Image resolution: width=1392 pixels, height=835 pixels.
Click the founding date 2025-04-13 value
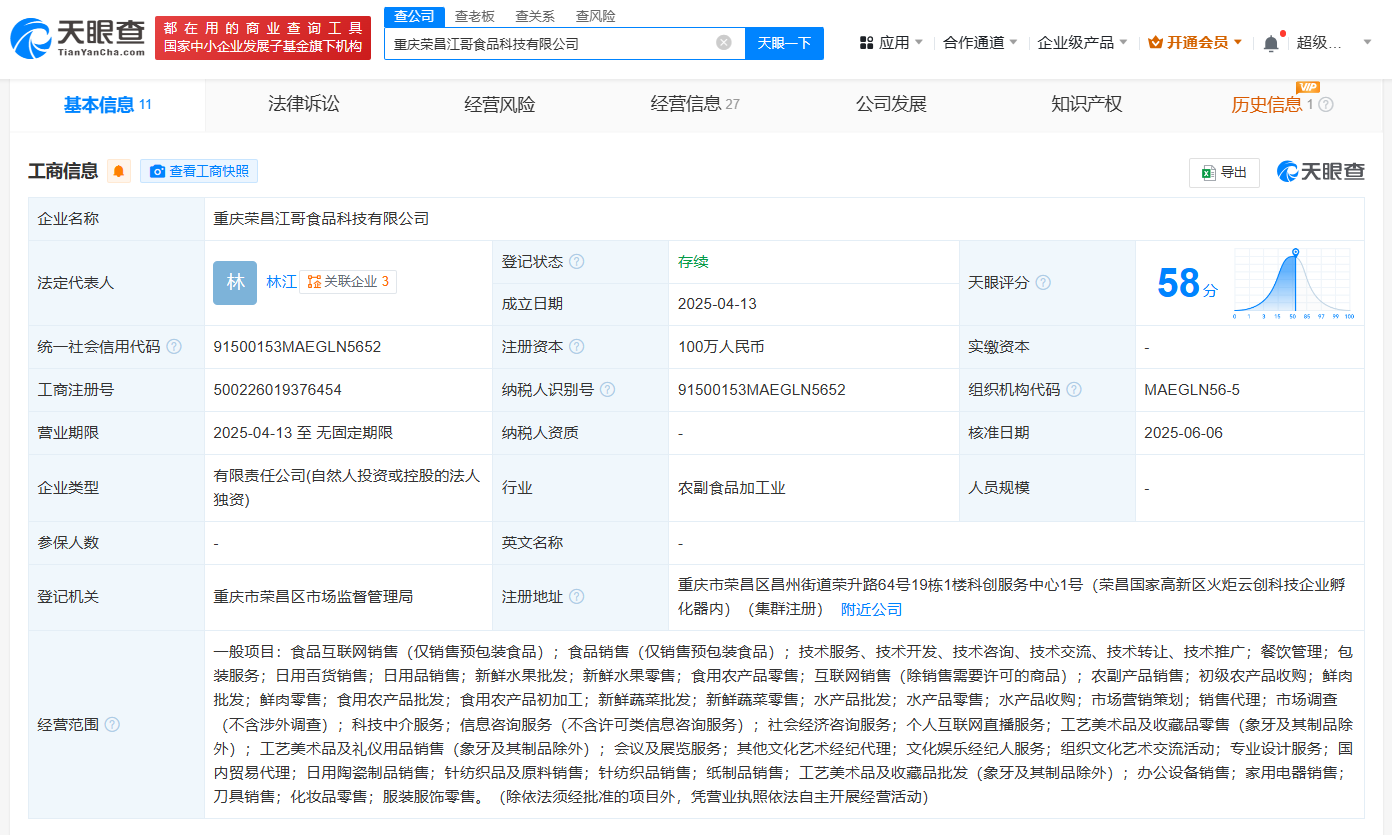[716, 304]
